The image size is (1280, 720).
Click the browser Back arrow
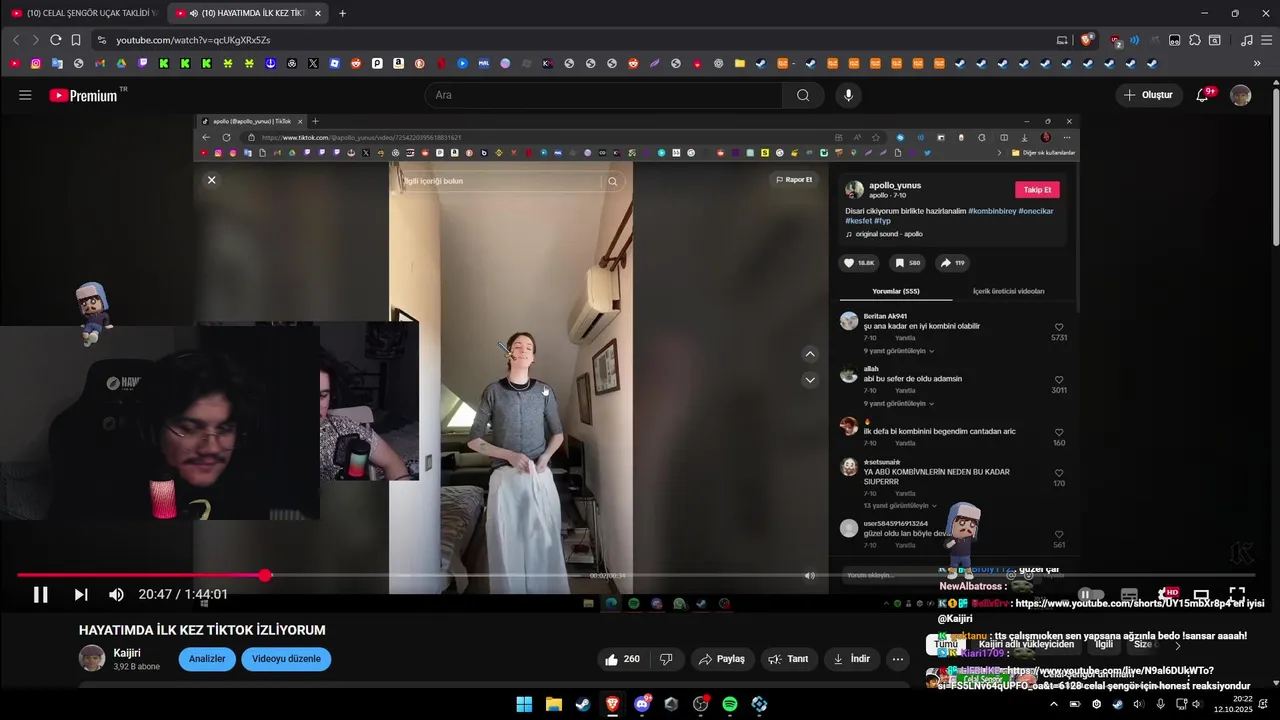click(x=15, y=40)
